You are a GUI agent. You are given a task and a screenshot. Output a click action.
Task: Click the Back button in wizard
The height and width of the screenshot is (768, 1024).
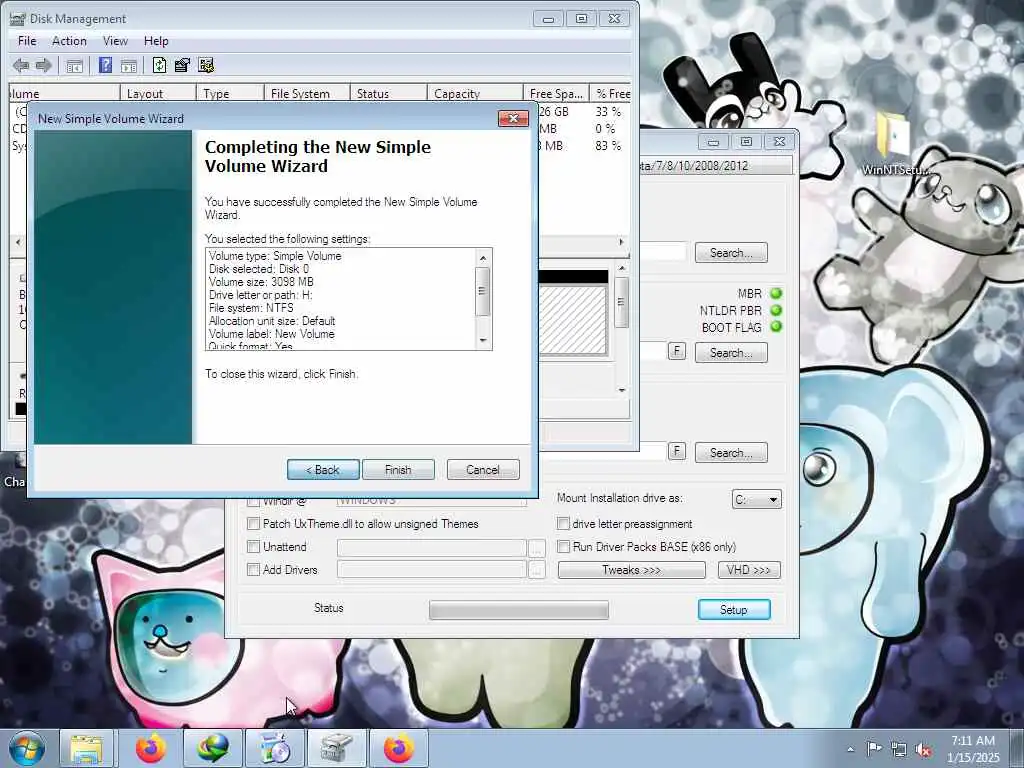323,470
